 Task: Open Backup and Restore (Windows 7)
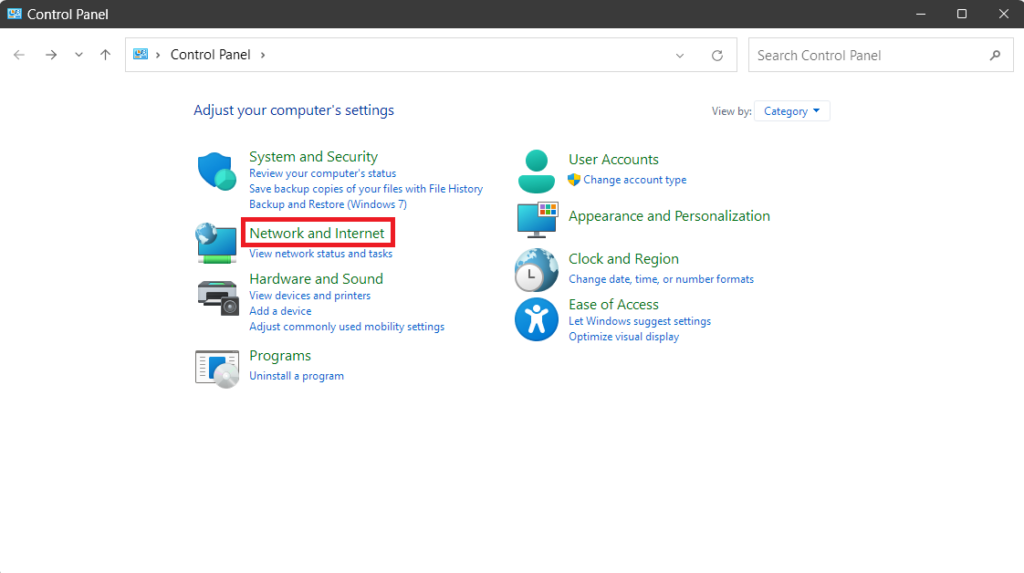(327, 204)
